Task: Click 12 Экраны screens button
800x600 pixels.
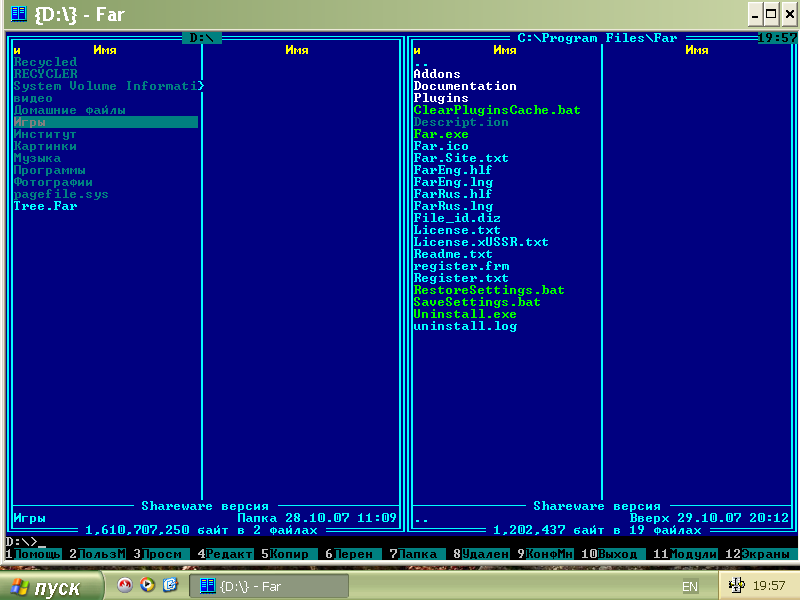Action: (x=757, y=554)
